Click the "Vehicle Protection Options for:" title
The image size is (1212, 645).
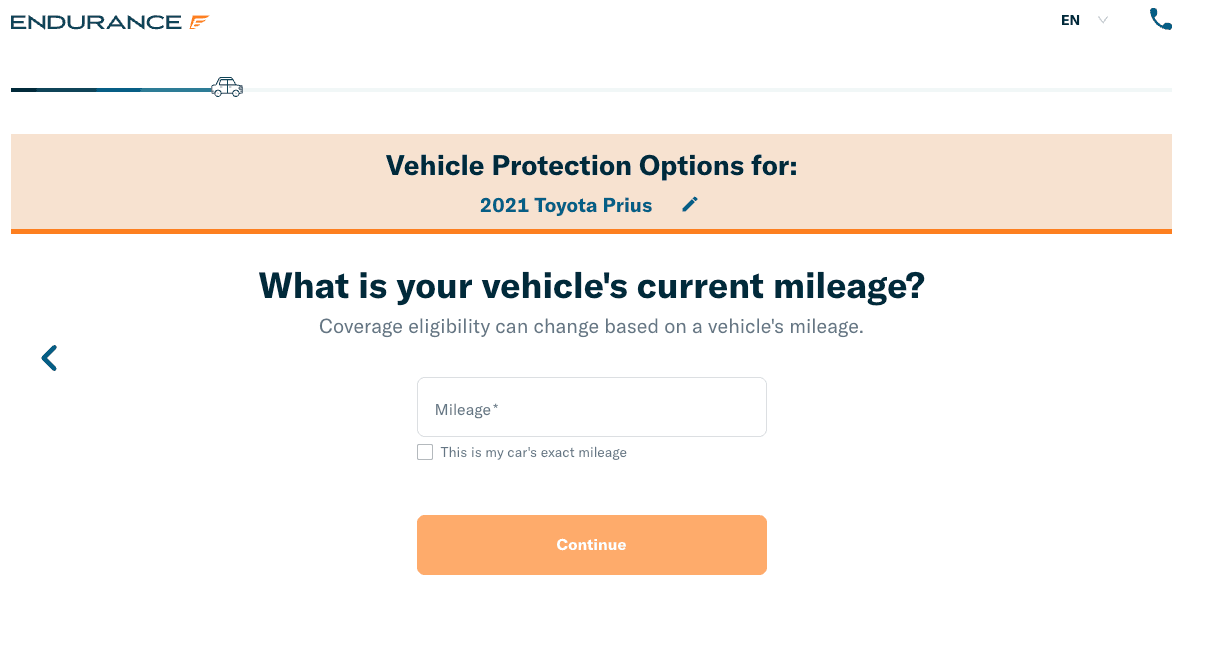591,165
